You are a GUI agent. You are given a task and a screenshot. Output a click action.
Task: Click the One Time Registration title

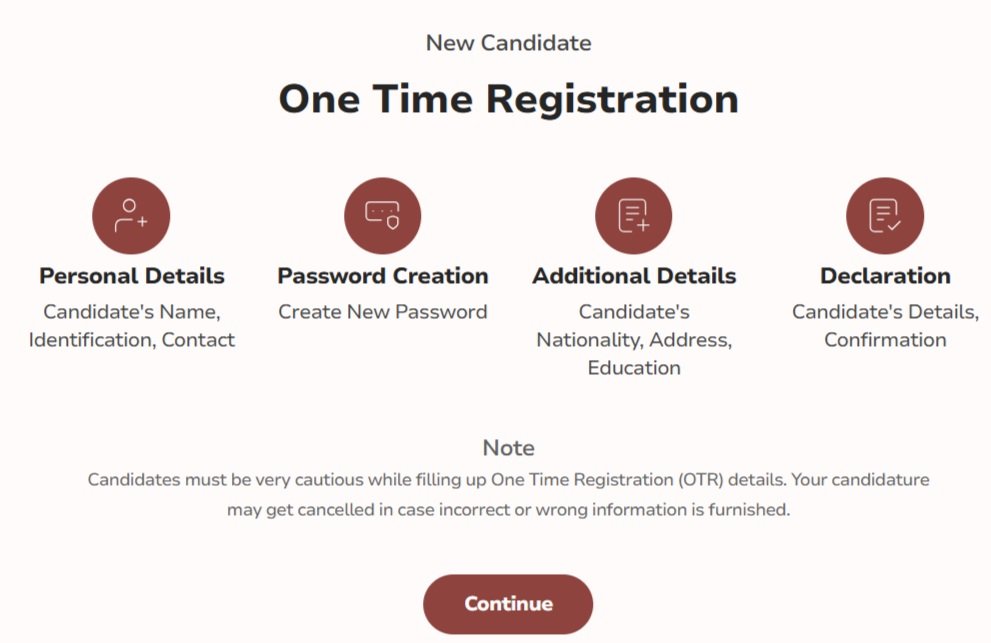509,99
